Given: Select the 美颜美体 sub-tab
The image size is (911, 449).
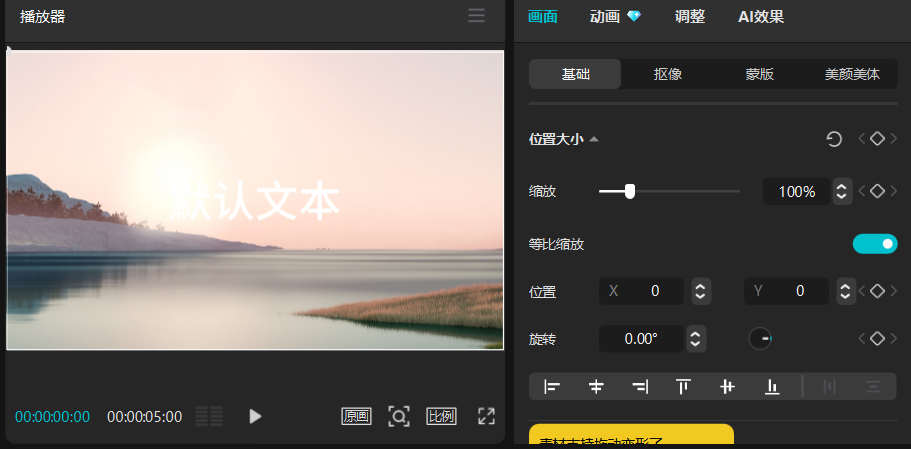Looking at the screenshot, I should click(x=852, y=74).
